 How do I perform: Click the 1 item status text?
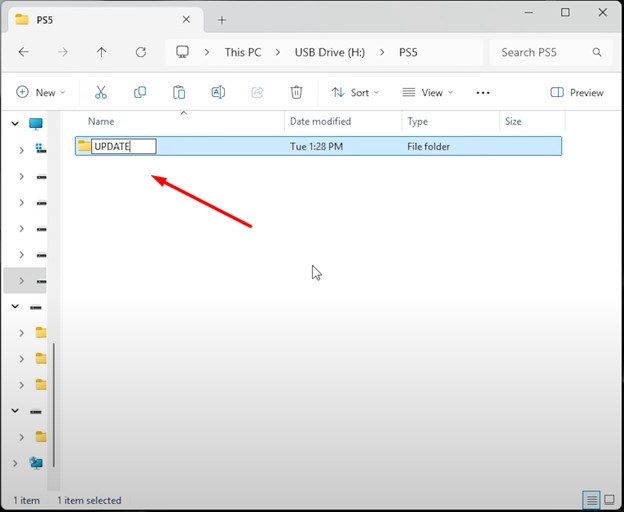[x=27, y=500]
